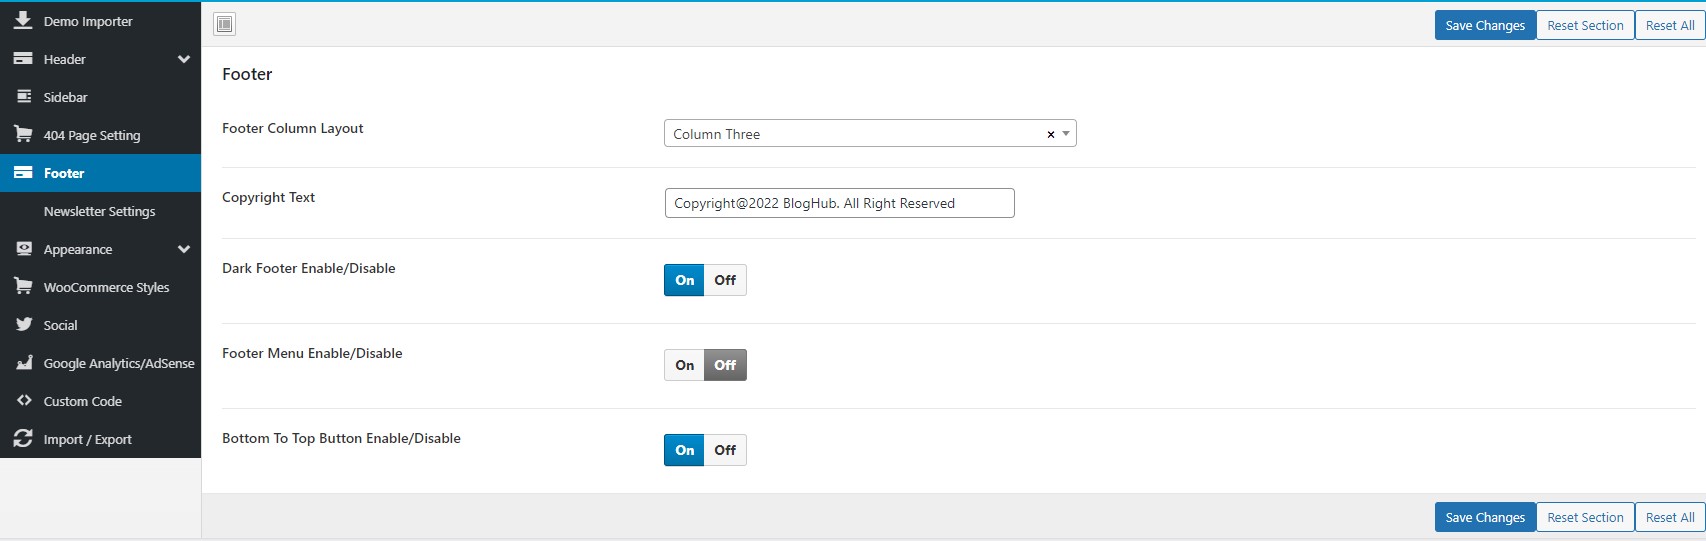Click the bottom Reset Section button
The height and width of the screenshot is (541, 1706).
click(x=1585, y=517)
